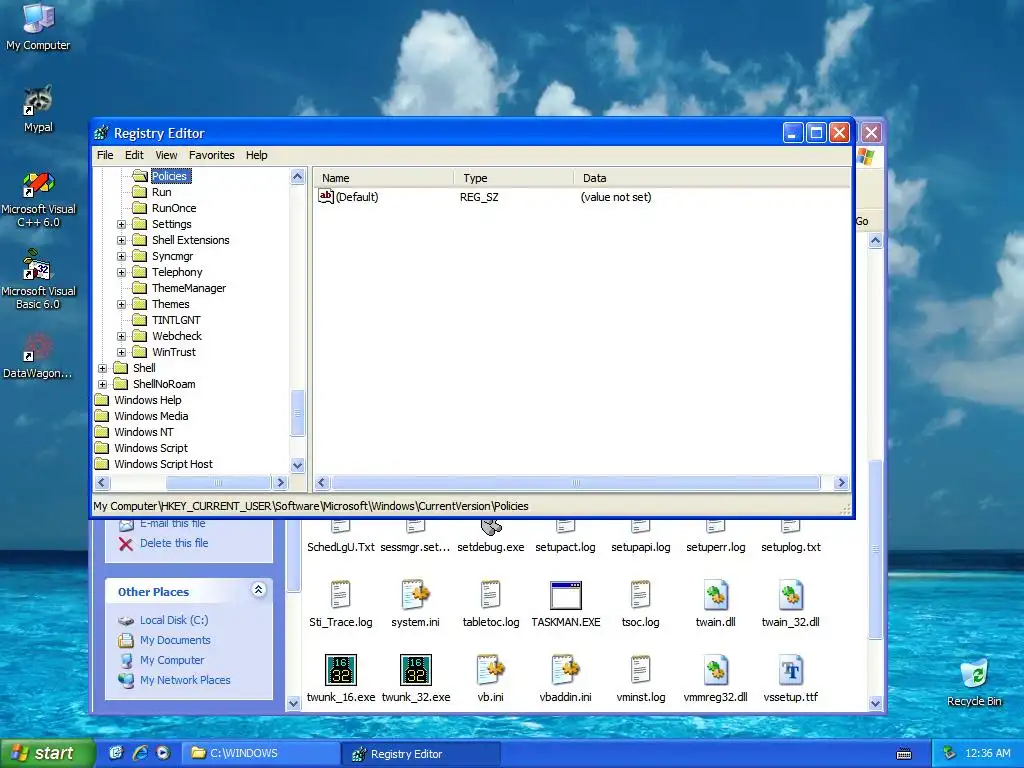
Task: Click registry tree scroll down arrow
Action: (297, 466)
